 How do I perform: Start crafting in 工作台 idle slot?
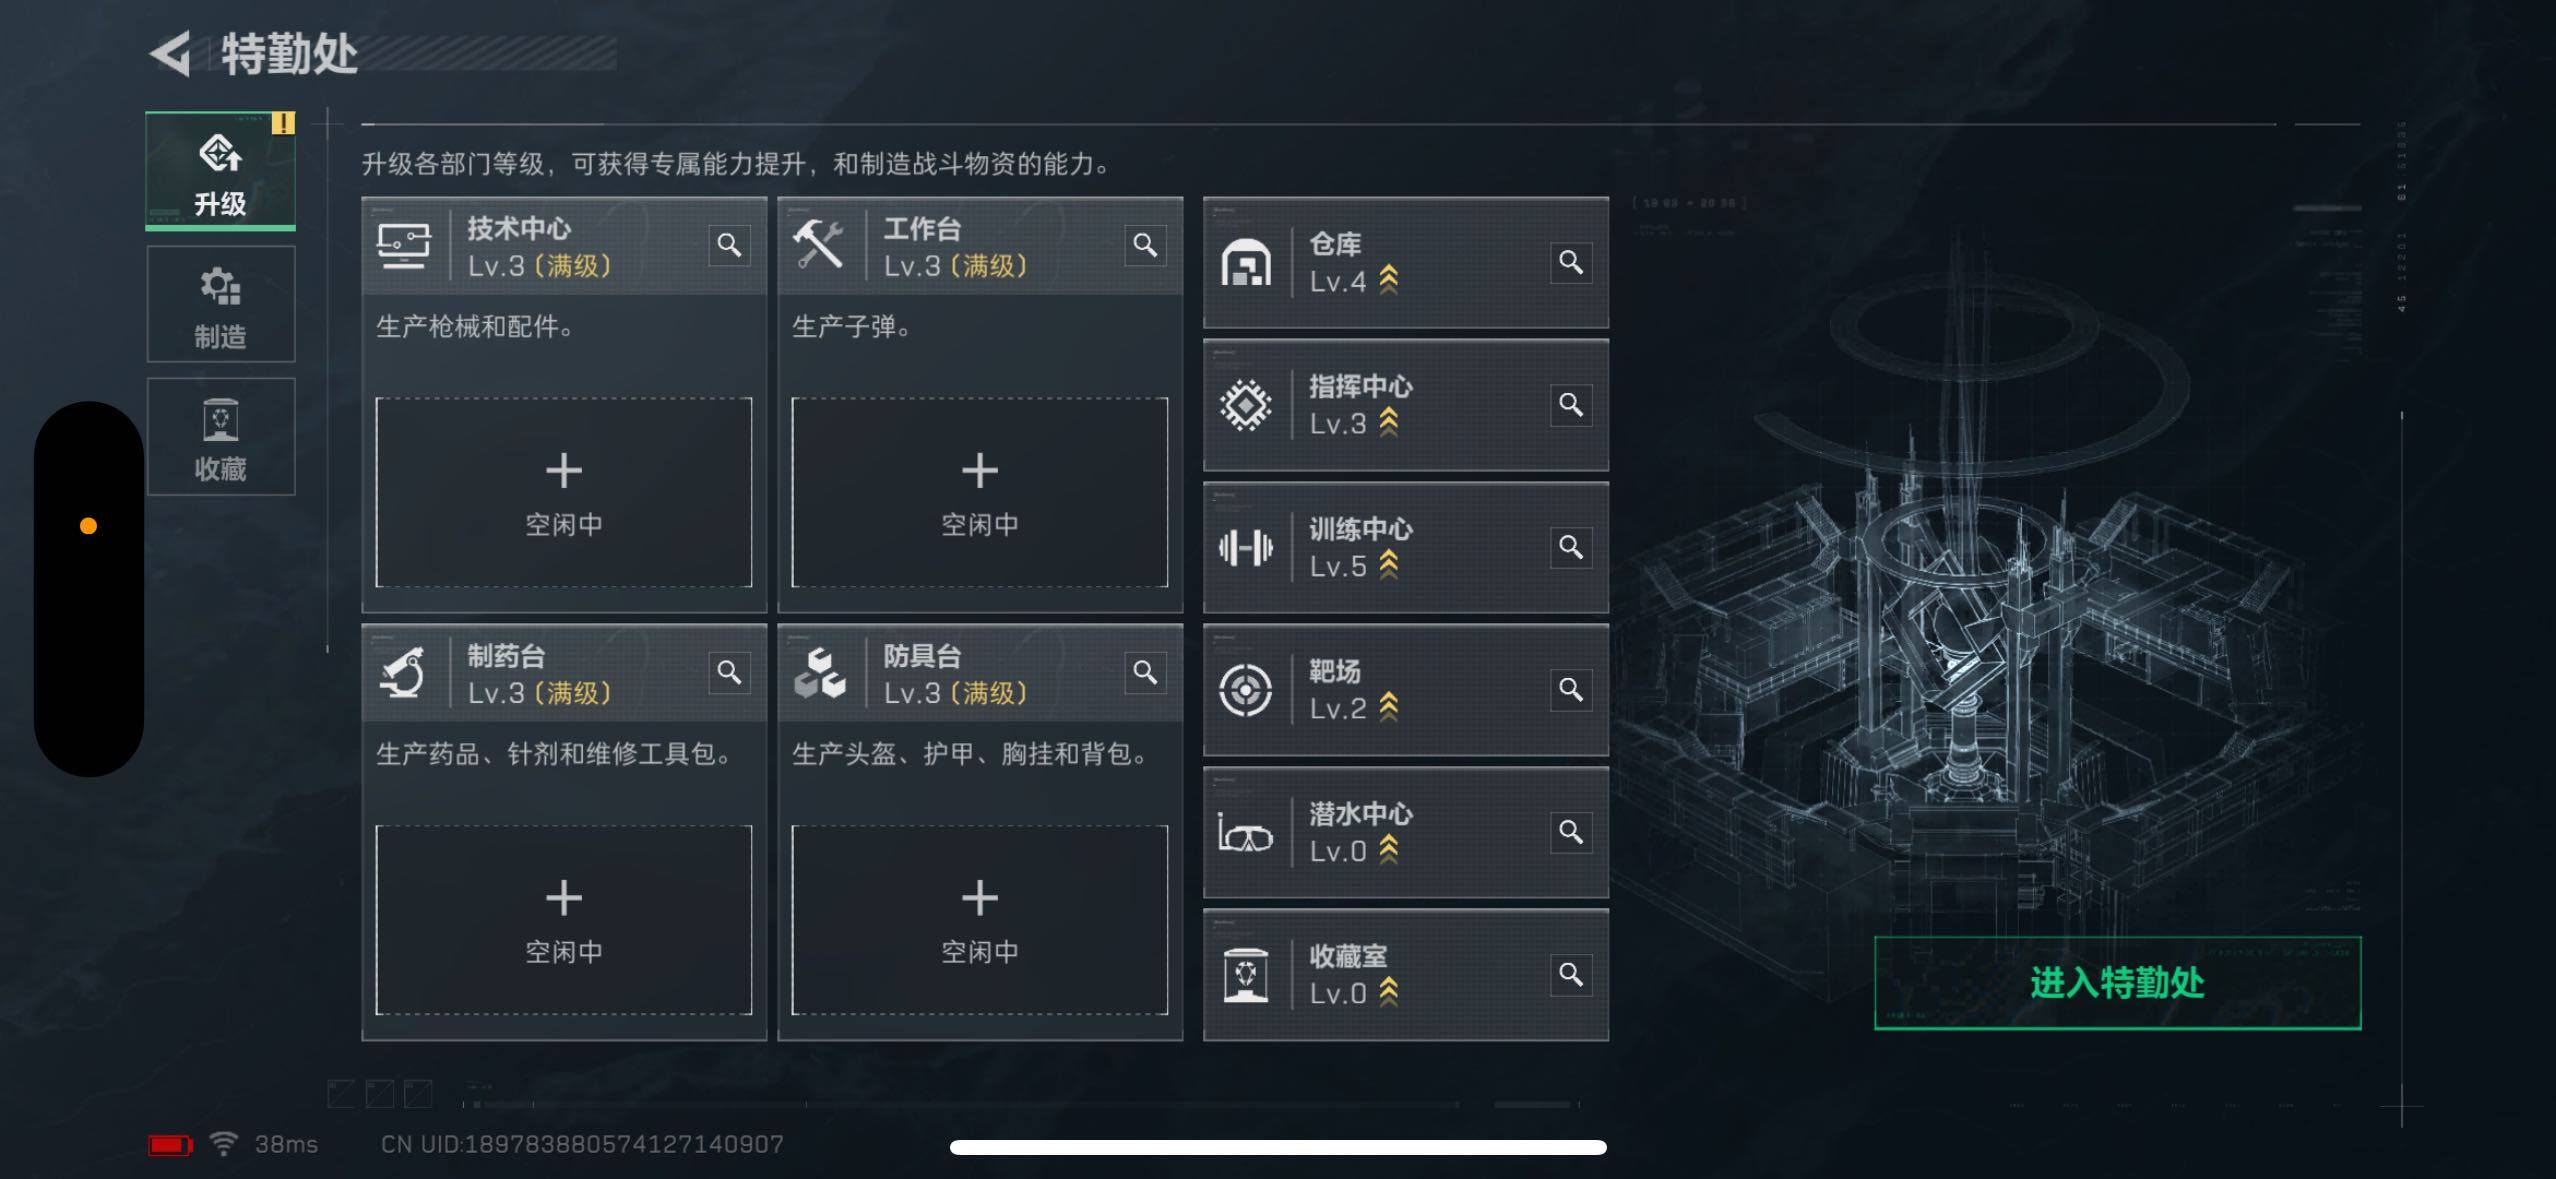980,492
